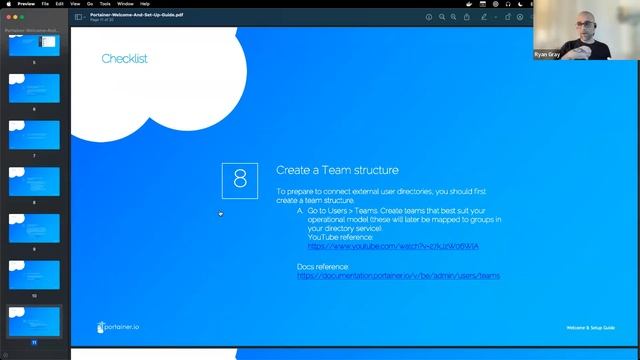Click the Portainer-Welcome-And-Set-Up-Guide.pdf title

[136, 15]
